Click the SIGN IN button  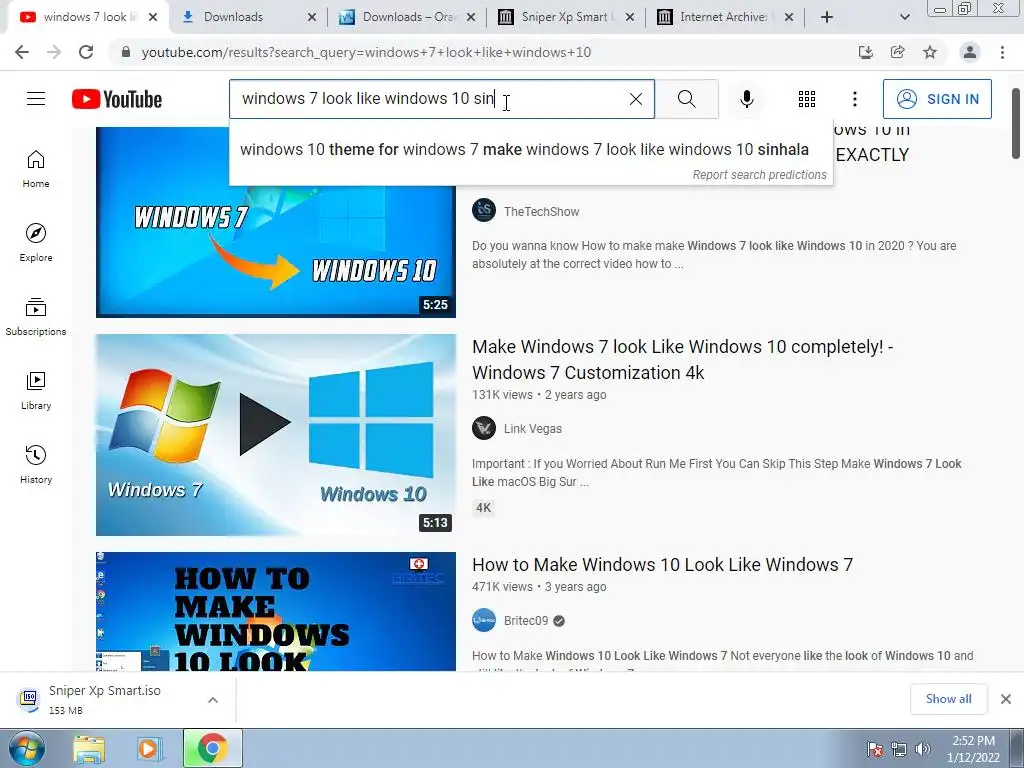[937, 99]
